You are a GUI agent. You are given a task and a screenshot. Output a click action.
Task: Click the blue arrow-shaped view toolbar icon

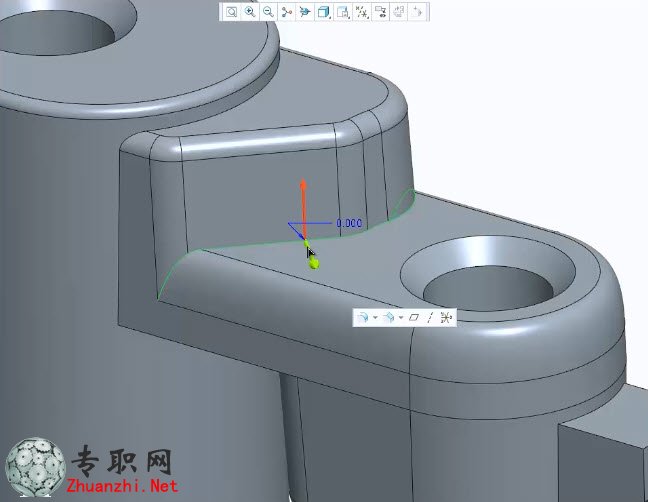(x=305, y=12)
